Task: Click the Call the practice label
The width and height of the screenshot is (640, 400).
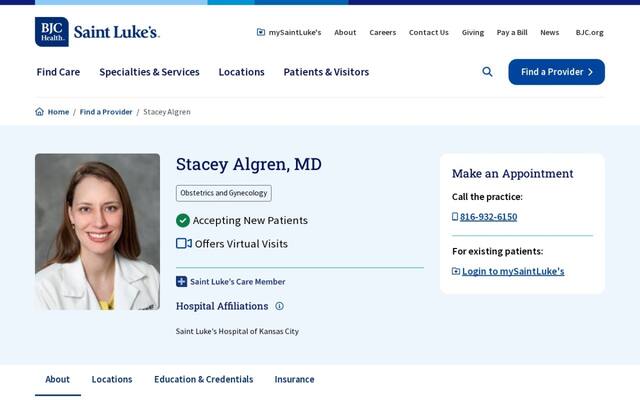Action: [487, 197]
